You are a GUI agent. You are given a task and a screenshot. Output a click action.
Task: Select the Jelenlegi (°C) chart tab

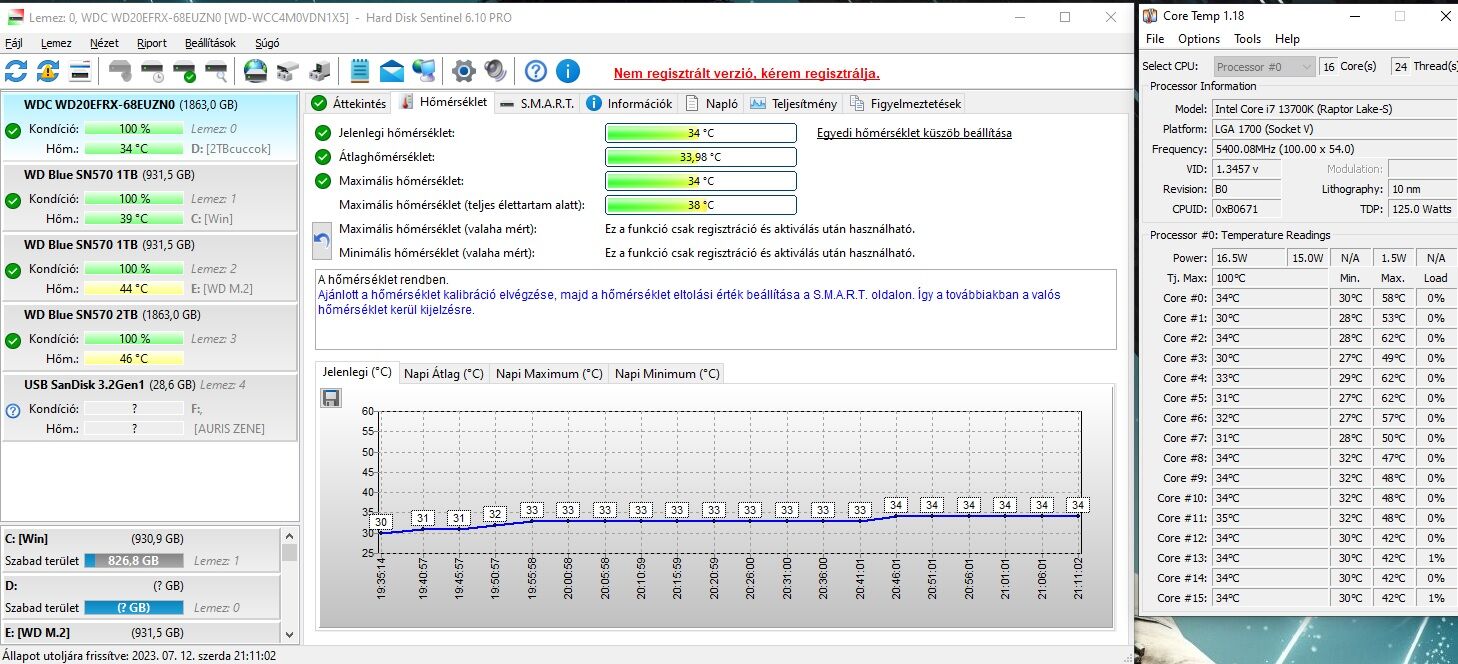click(x=357, y=372)
